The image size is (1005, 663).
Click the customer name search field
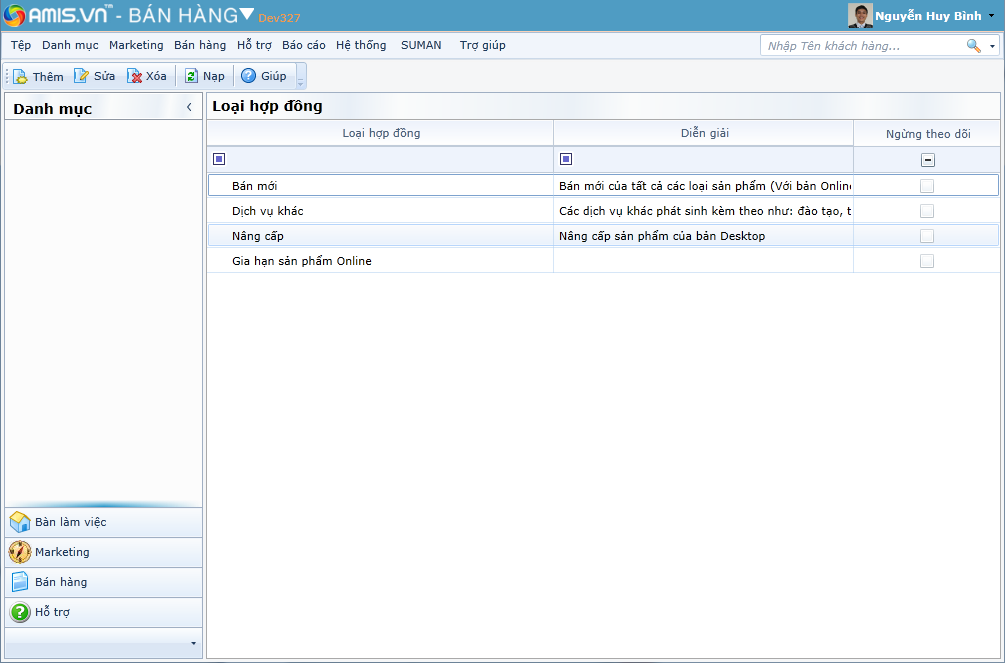point(860,46)
